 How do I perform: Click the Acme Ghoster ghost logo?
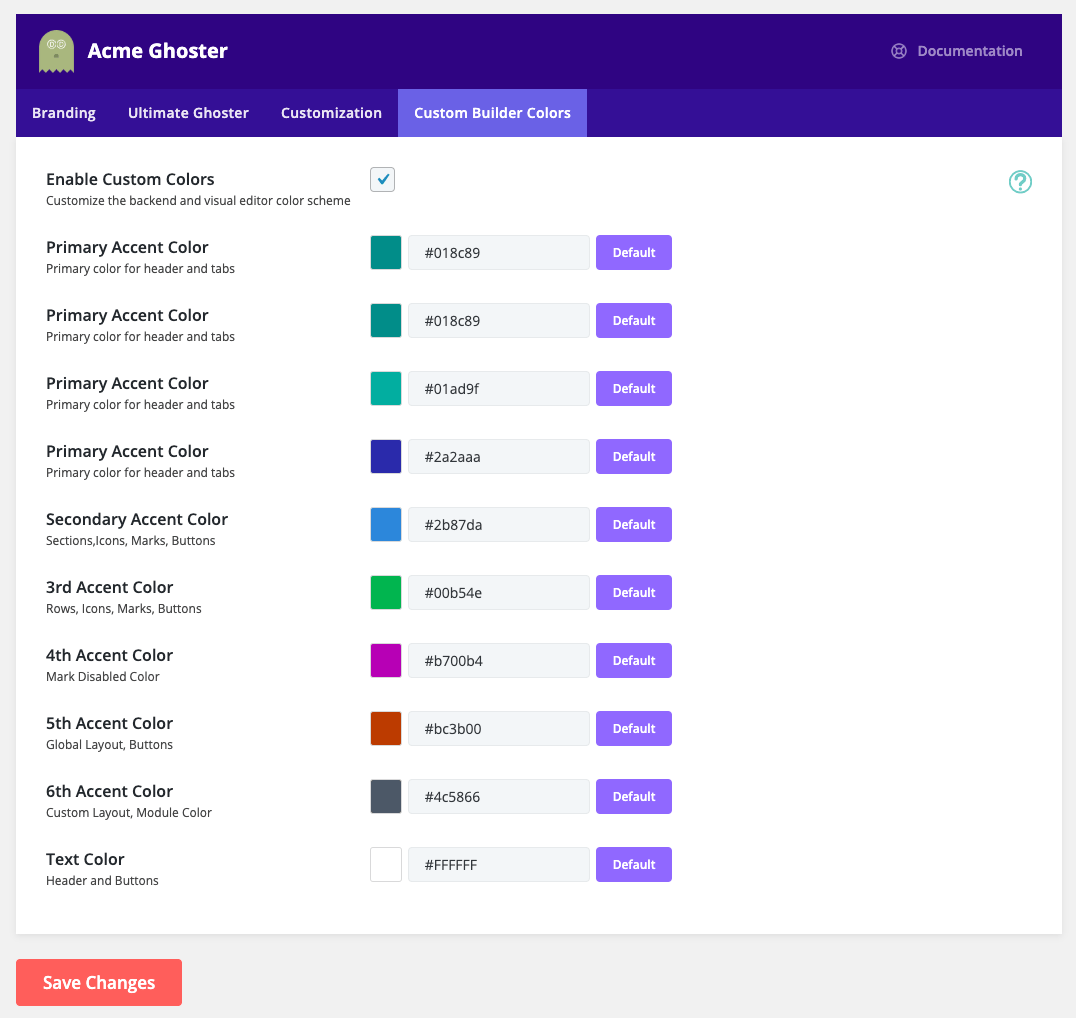coord(56,51)
